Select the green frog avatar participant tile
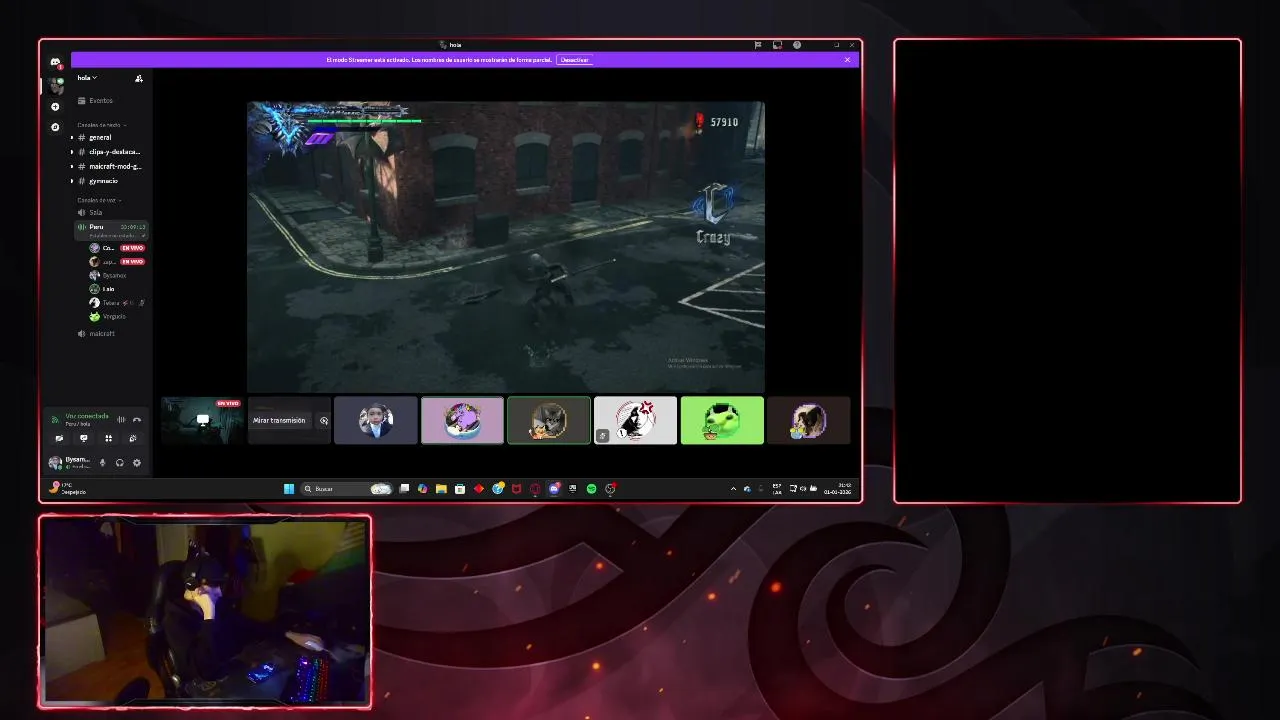 [722, 420]
